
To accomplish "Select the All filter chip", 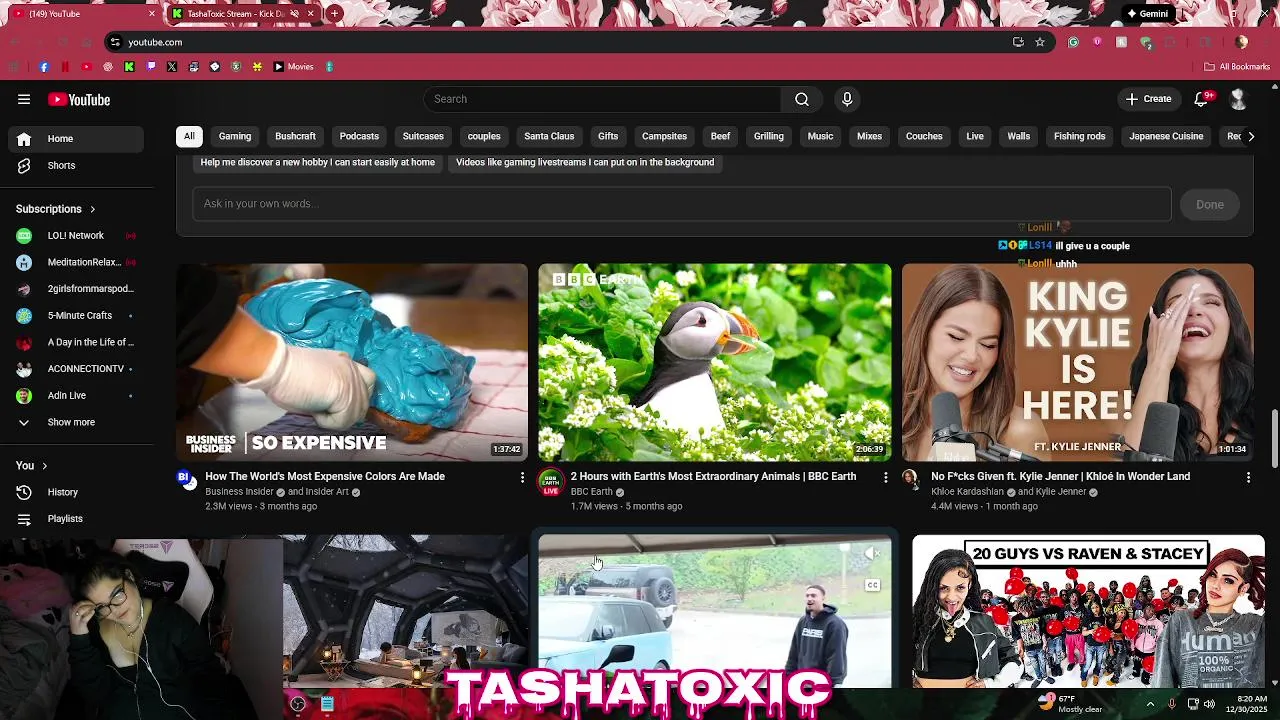I will (x=189, y=136).
